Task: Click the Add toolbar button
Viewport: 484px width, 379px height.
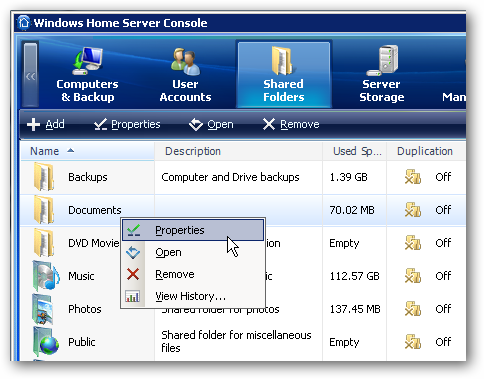Action: tap(46, 124)
